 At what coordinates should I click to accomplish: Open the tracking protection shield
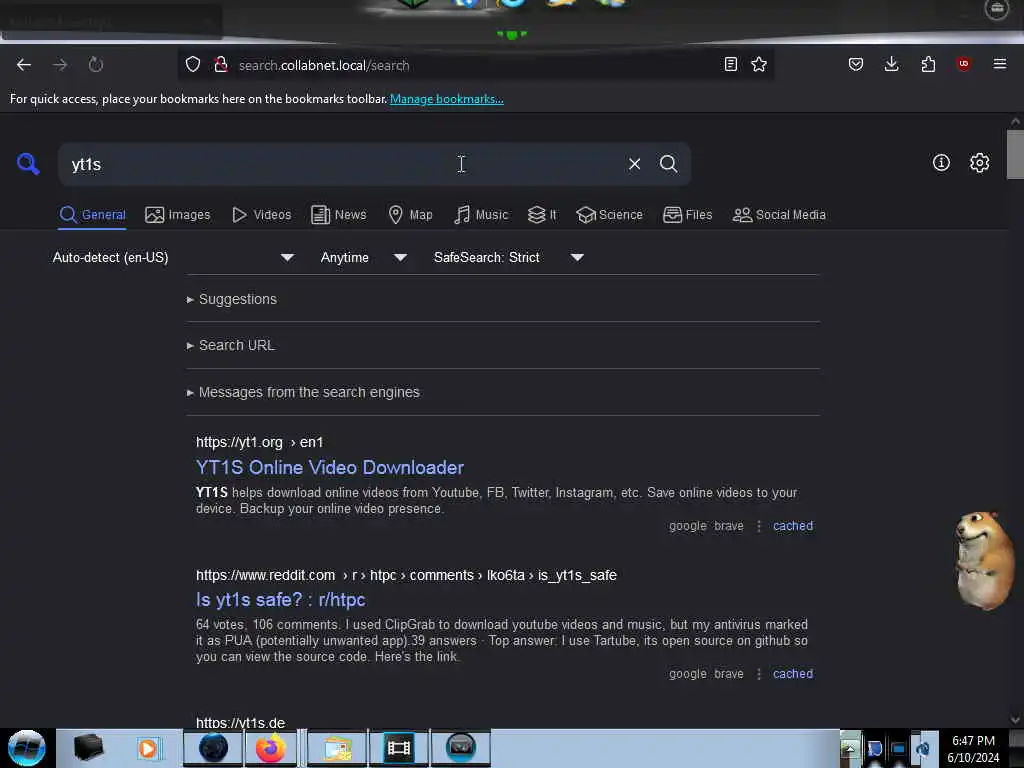(193, 65)
